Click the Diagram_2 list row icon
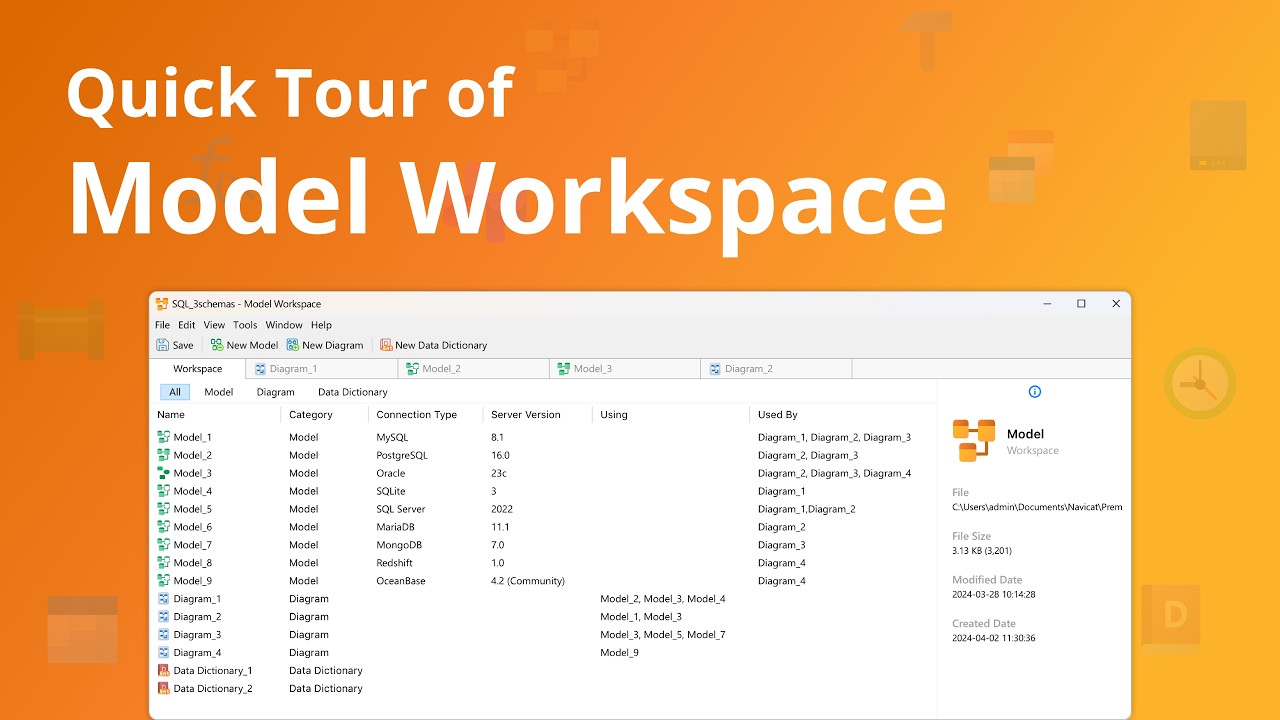1280x720 pixels. [x=164, y=617]
